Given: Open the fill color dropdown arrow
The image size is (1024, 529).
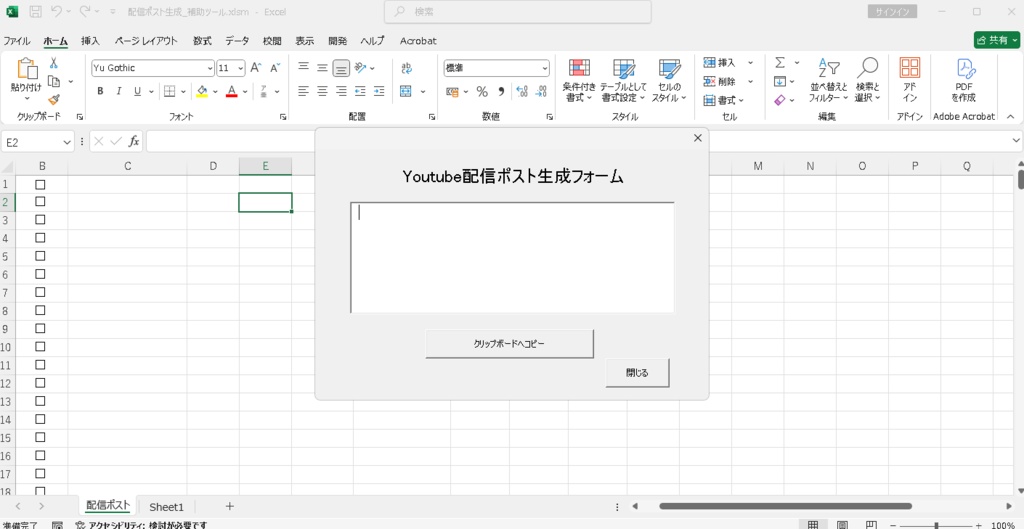Looking at the screenshot, I should point(215,91).
